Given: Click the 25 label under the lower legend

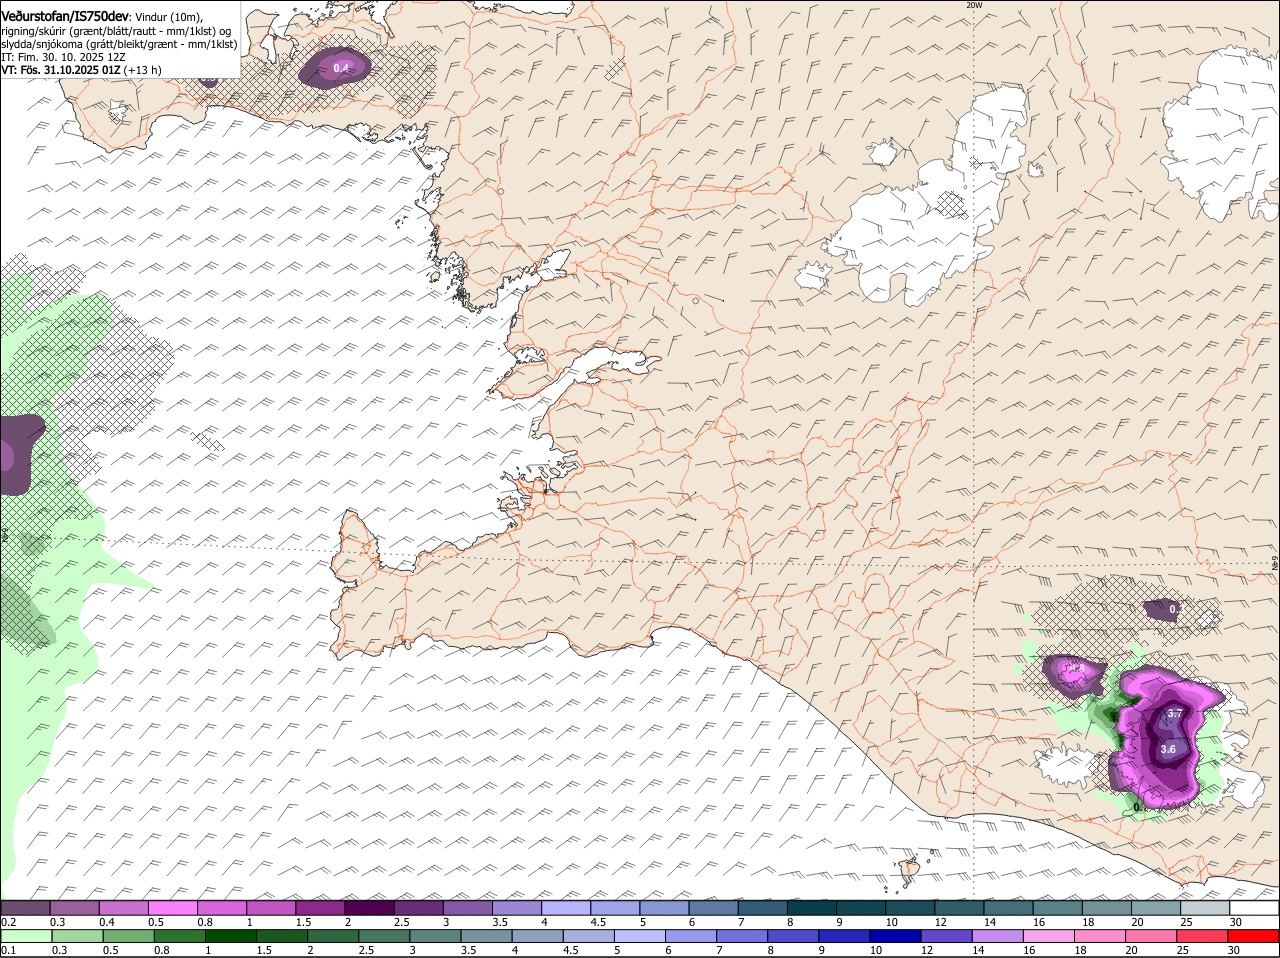Looking at the screenshot, I should [x=1182, y=950].
